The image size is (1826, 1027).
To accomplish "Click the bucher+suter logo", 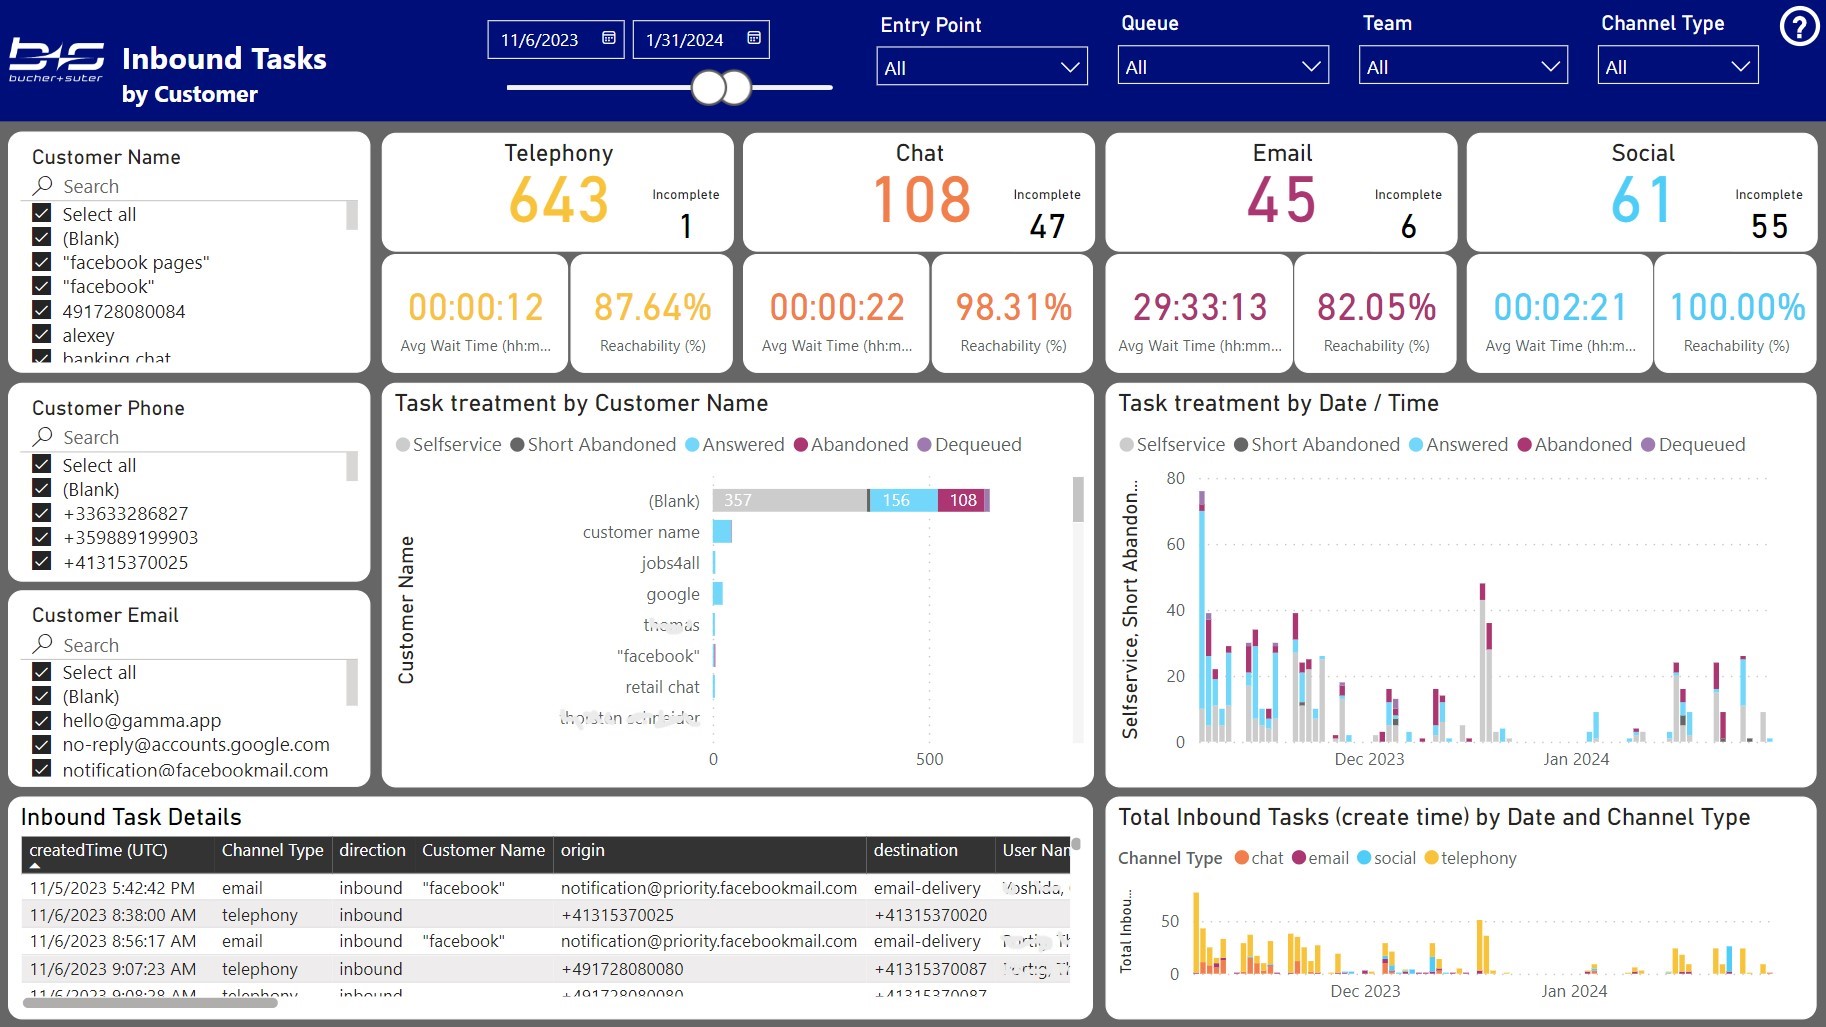I will point(56,59).
